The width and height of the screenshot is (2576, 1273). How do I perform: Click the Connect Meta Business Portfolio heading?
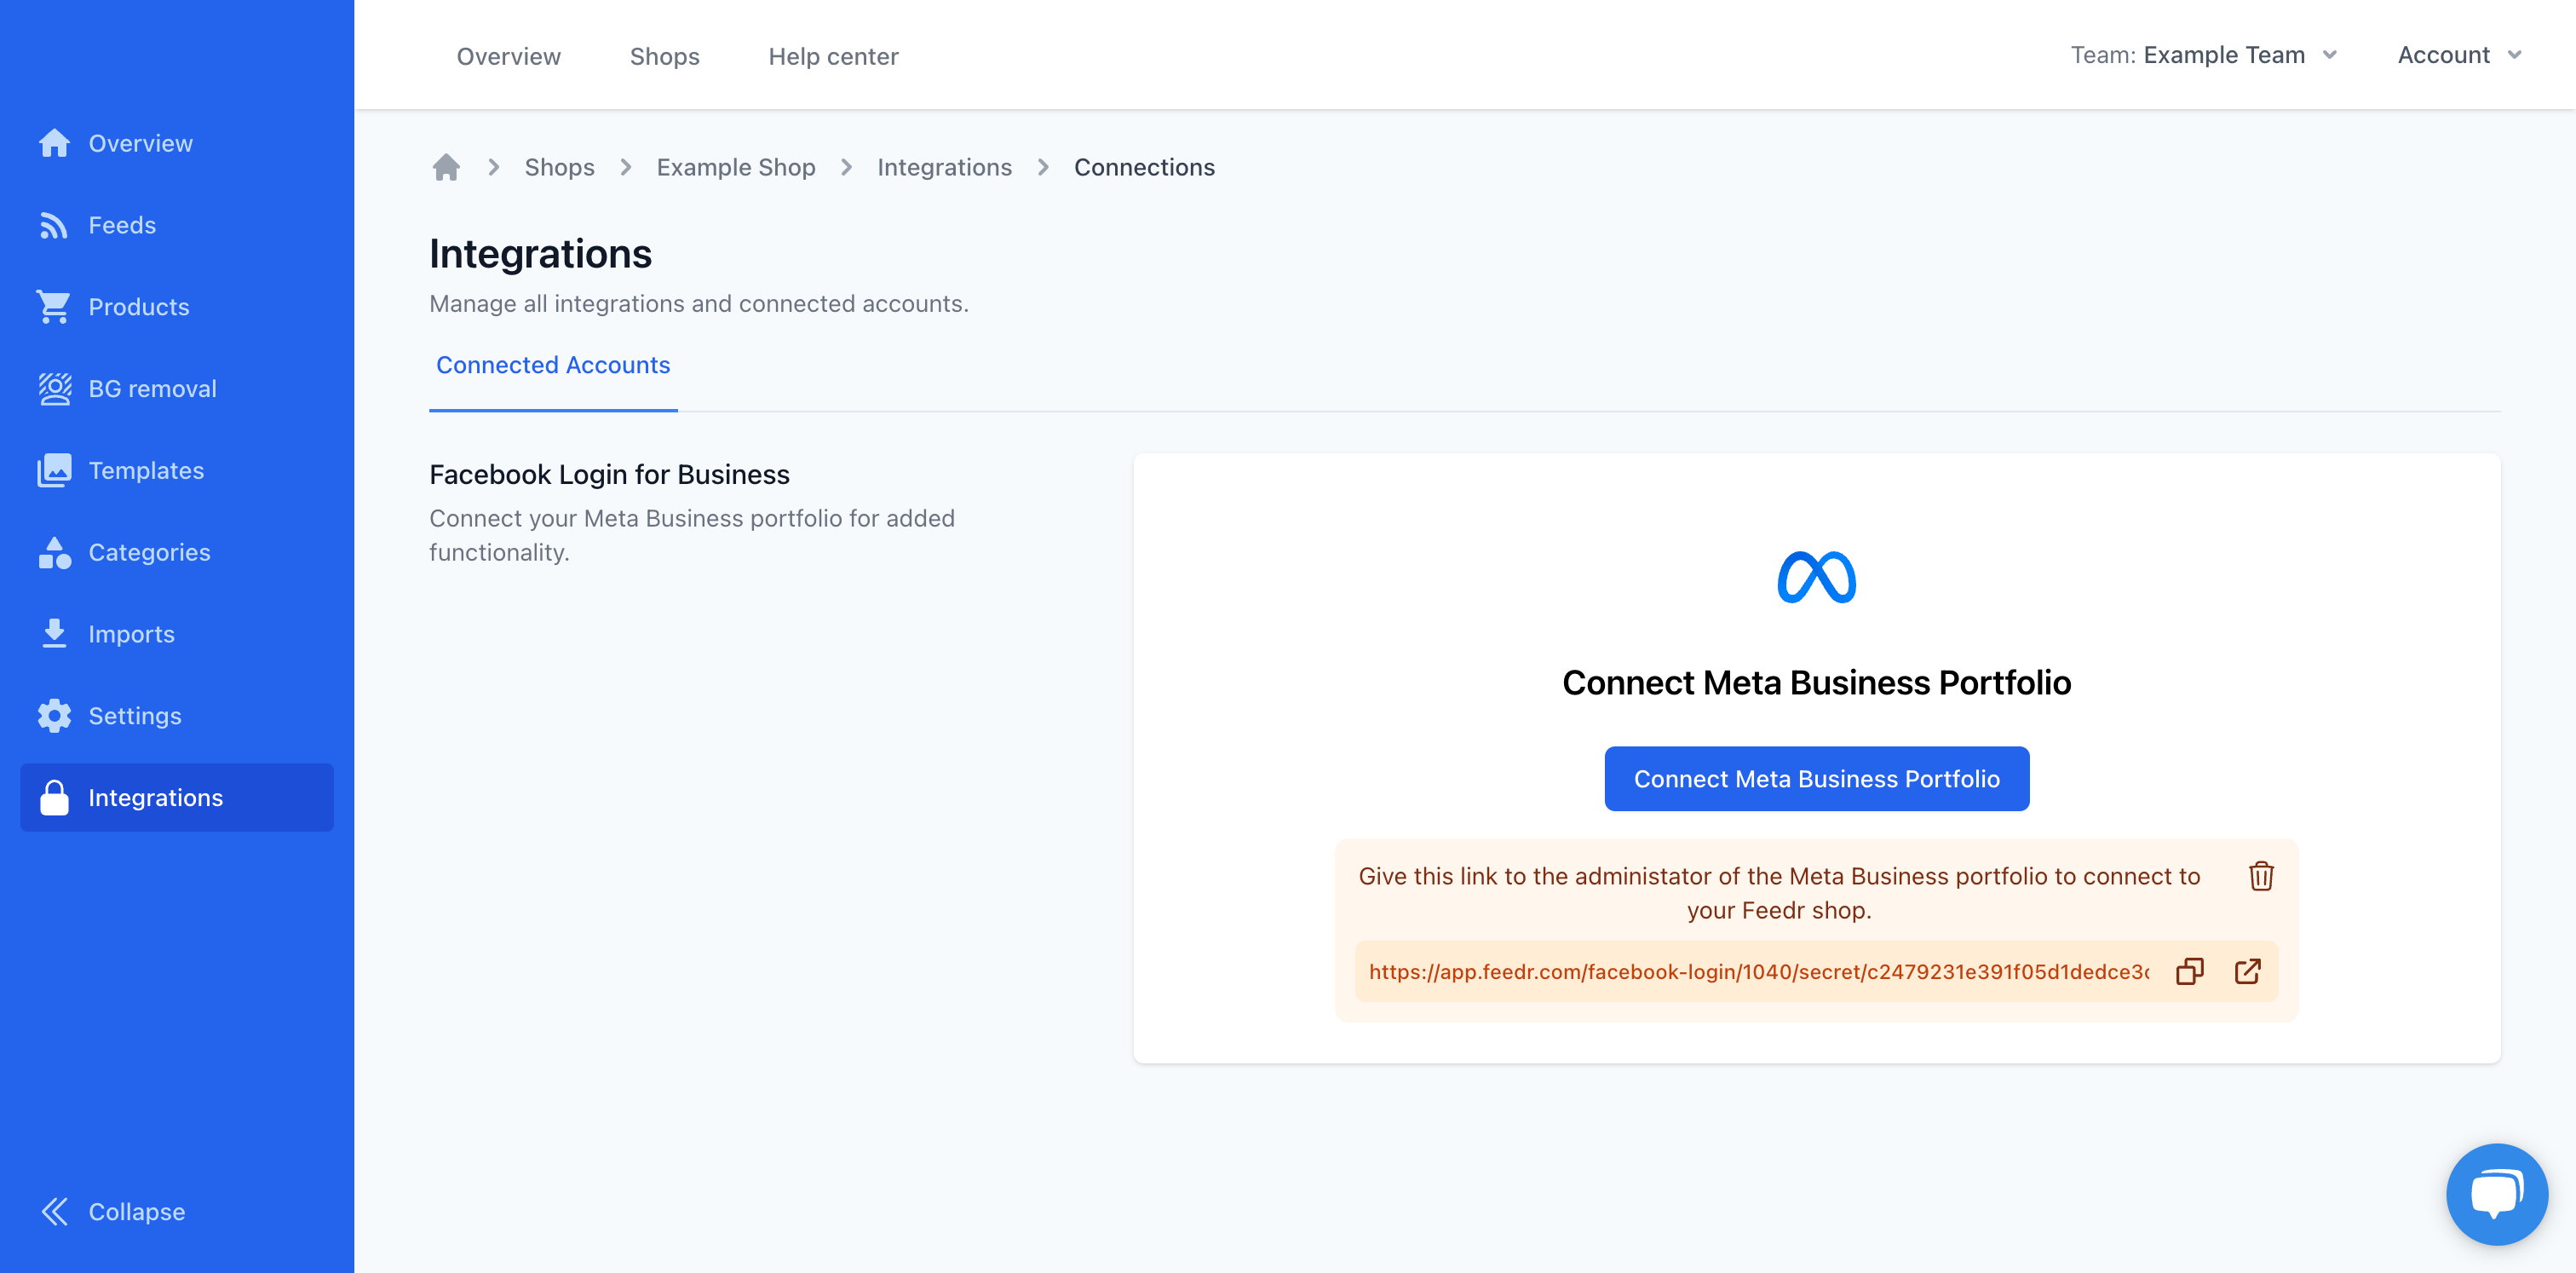(x=1816, y=682)
